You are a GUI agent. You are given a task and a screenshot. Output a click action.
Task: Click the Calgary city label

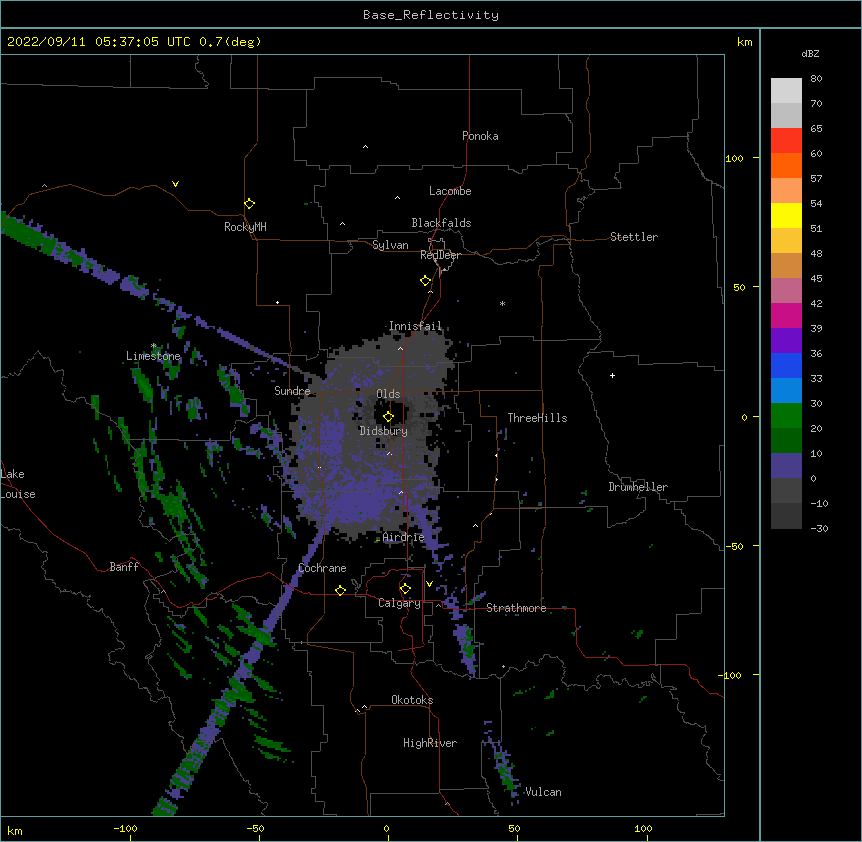[x=399, y=603]
